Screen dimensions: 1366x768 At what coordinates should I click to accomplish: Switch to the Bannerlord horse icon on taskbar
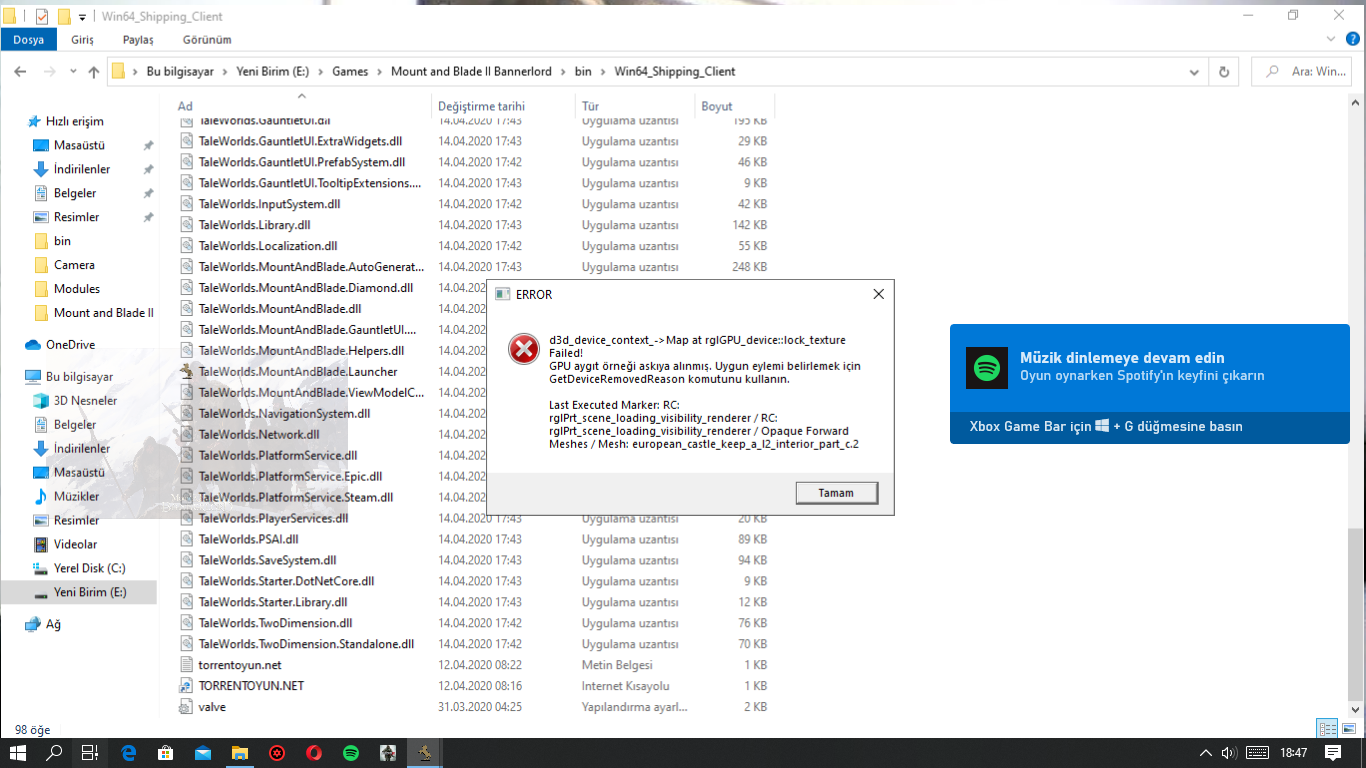click(425, 753)
